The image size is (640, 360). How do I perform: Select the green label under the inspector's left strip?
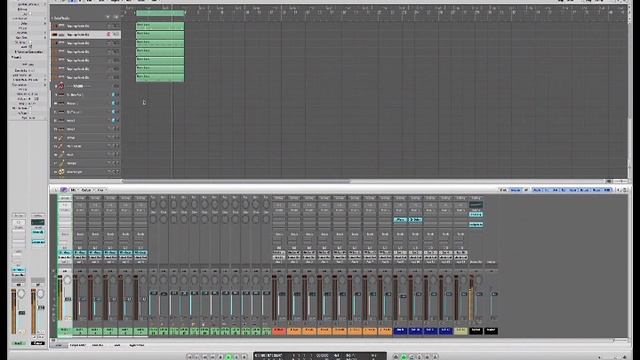click(x=18, y=344)
